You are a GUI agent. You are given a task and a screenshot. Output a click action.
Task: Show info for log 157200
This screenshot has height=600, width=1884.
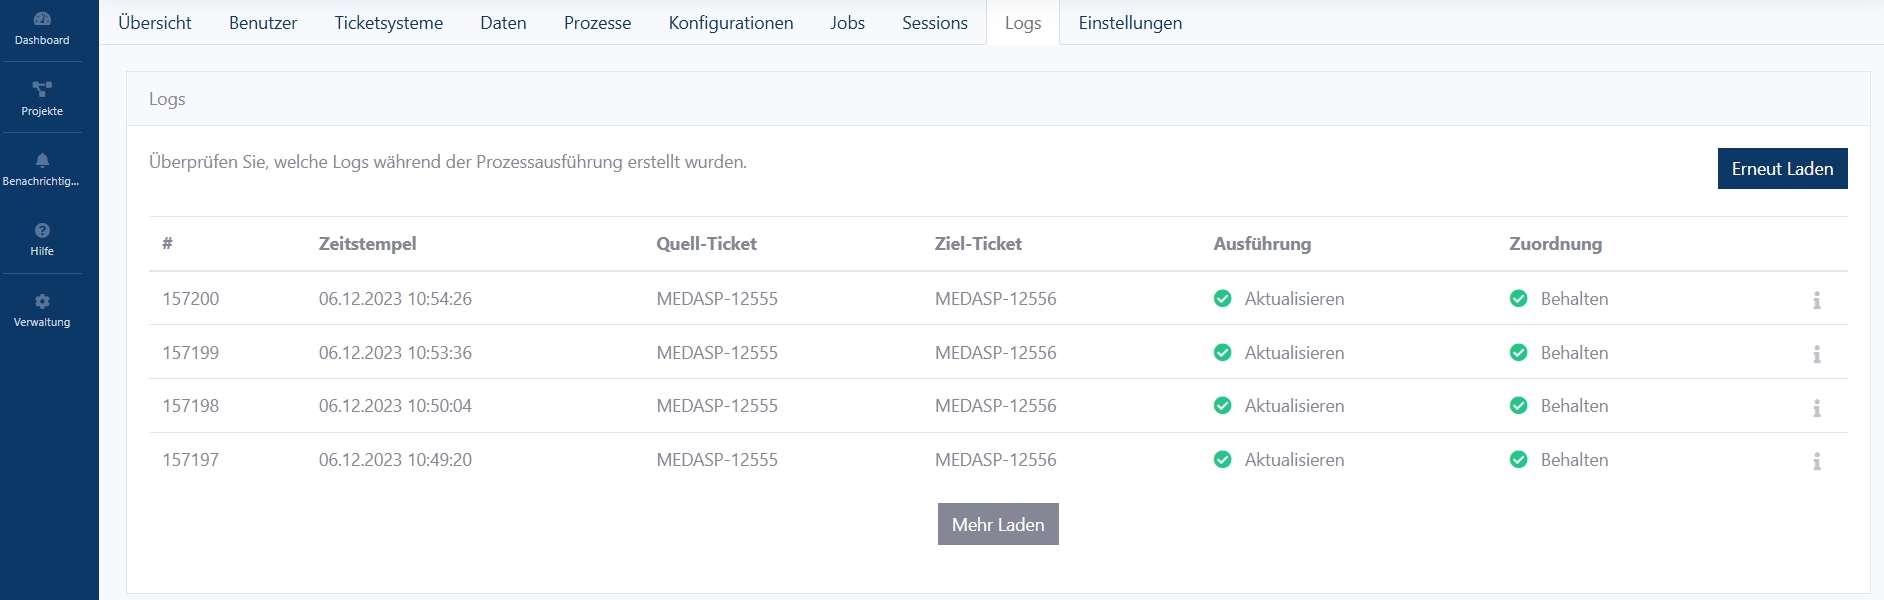point(1816,300)
